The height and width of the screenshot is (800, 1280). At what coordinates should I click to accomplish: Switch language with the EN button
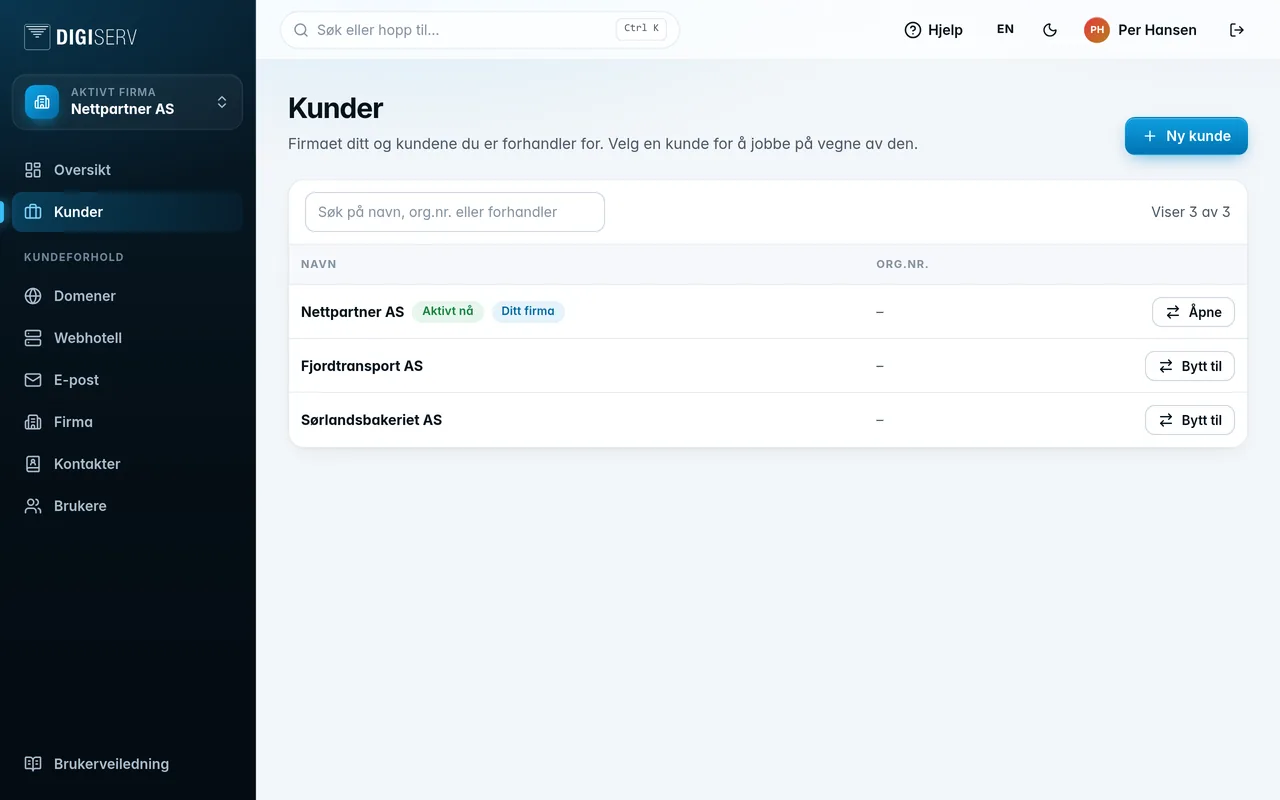(1005, 30)
